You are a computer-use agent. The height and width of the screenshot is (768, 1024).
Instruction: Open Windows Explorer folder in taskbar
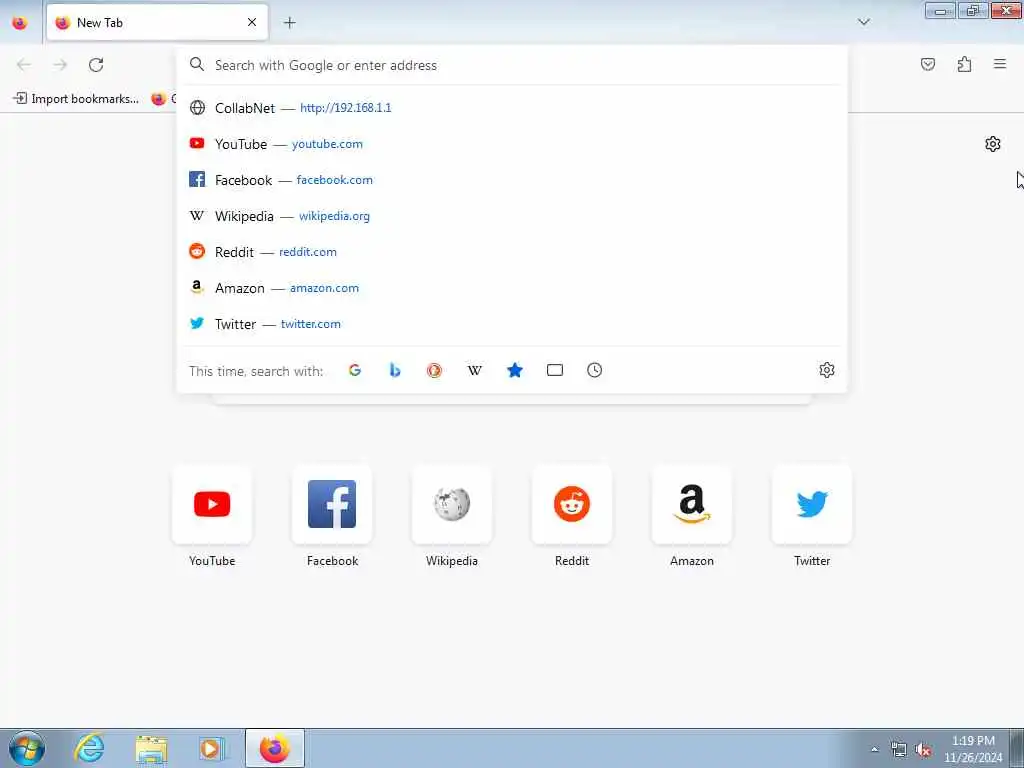pyautogui.click(x=151, y=748)
